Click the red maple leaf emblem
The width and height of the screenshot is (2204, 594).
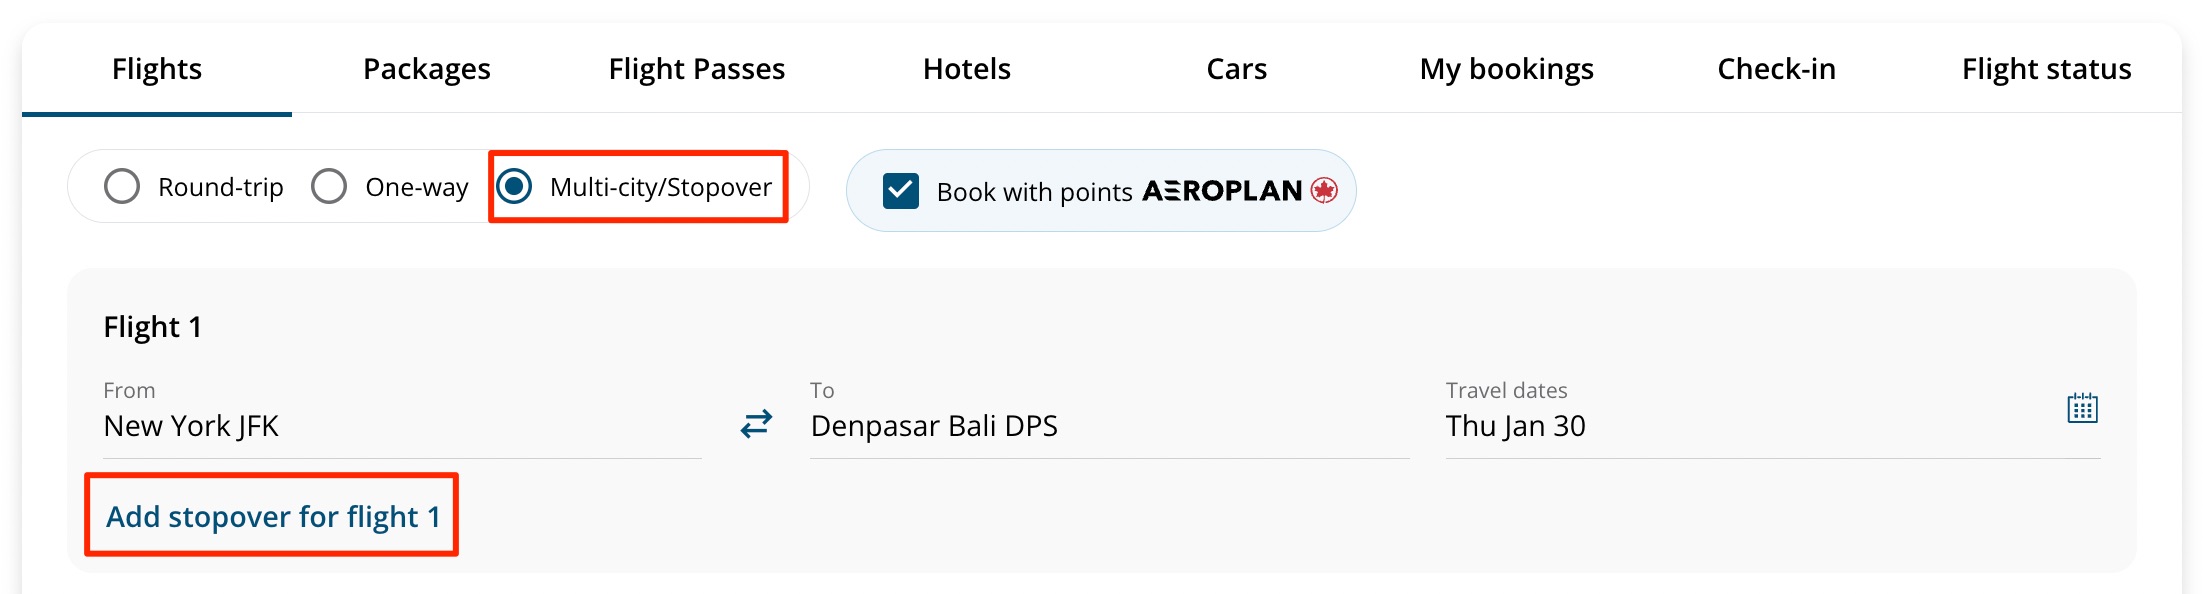pos(1326,190)
